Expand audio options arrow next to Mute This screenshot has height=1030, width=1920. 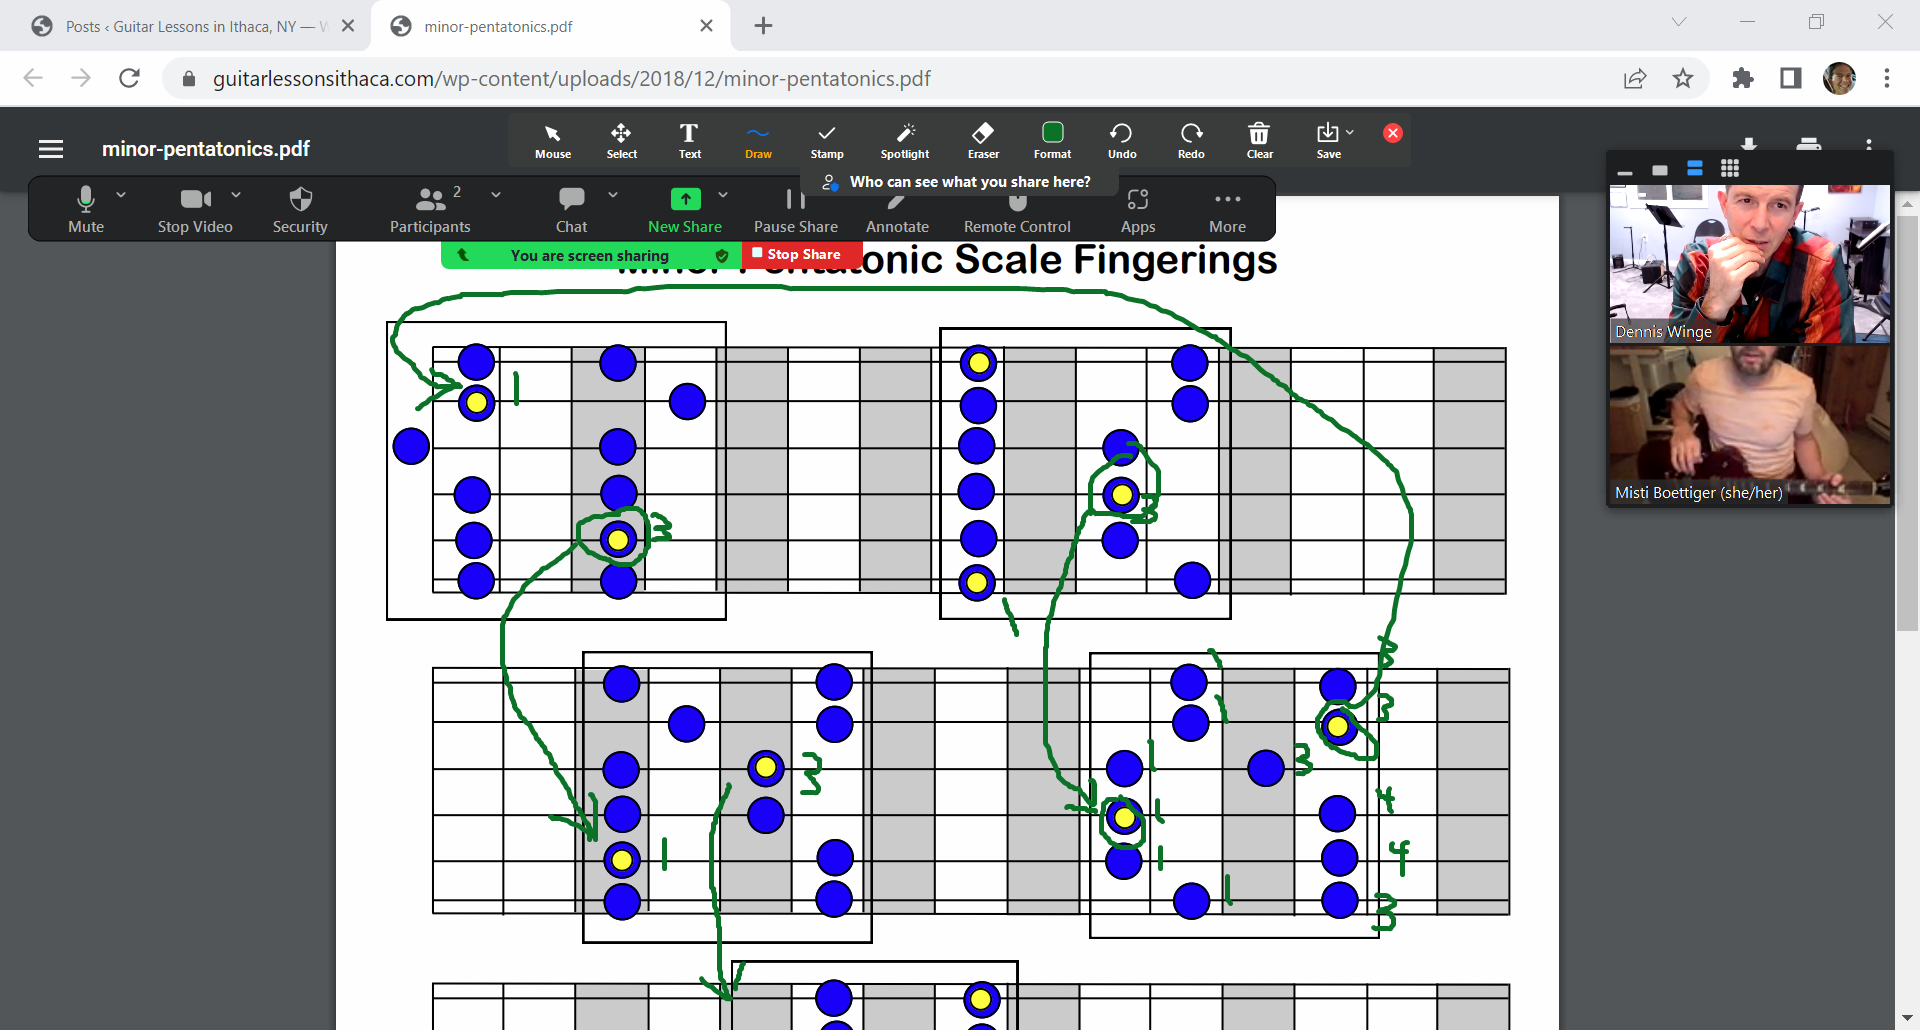point(121,195)
